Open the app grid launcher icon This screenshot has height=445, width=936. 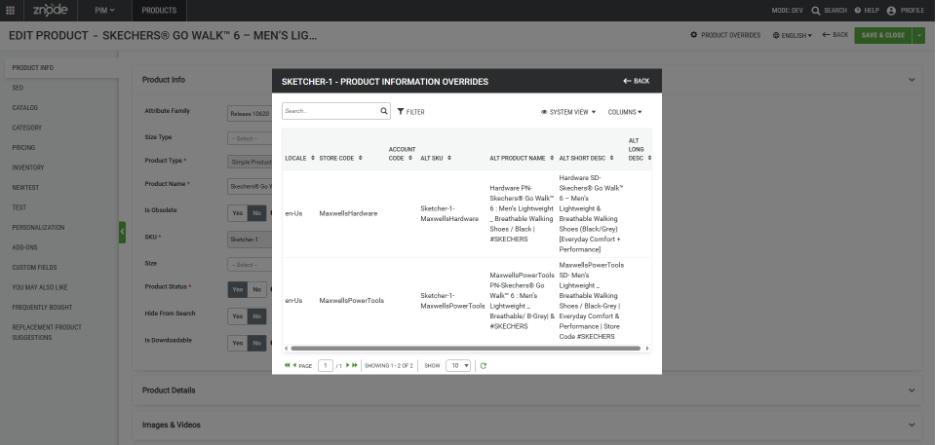pyautogui.click(x=10, y=10)
